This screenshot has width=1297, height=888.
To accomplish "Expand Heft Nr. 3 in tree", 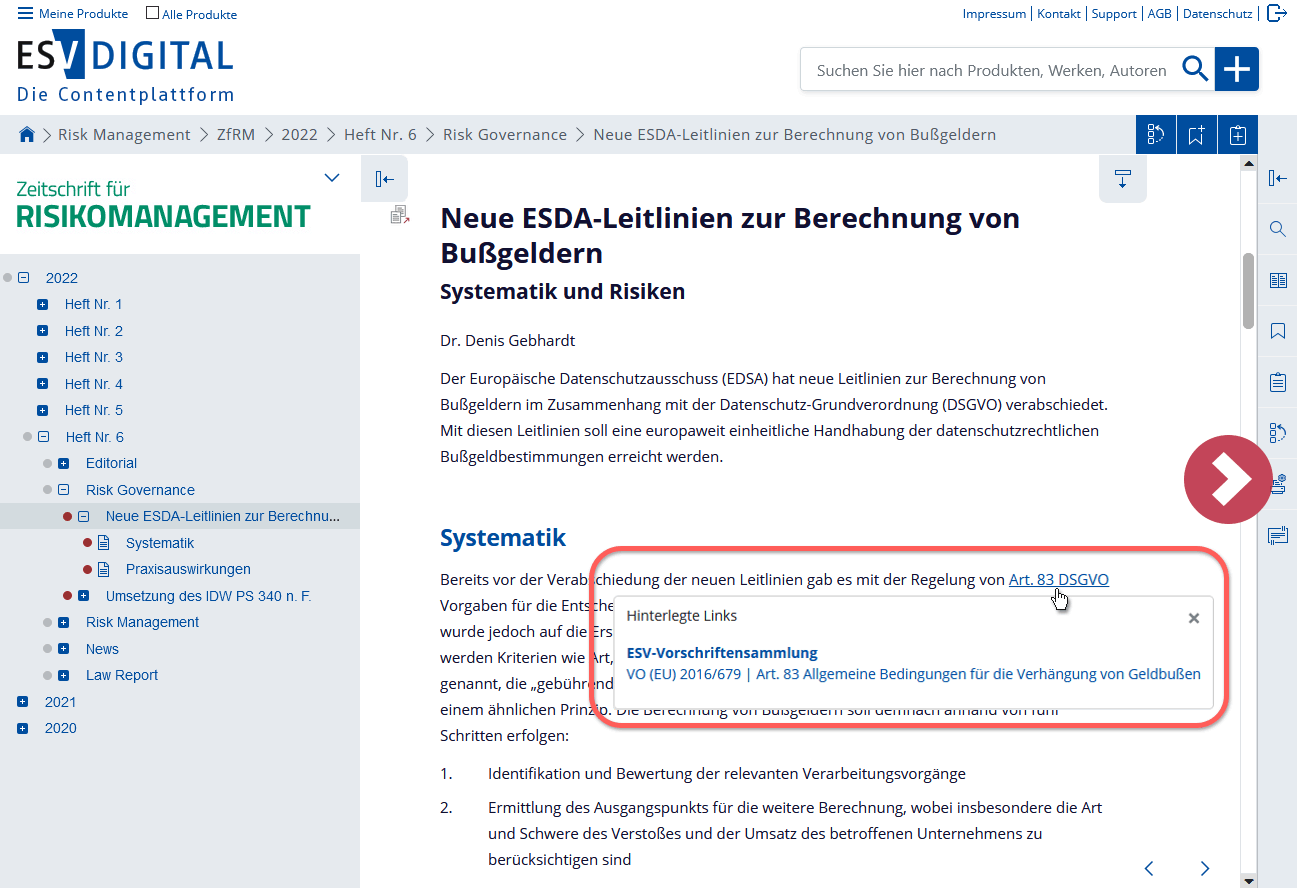I will [x=43, y=357].
